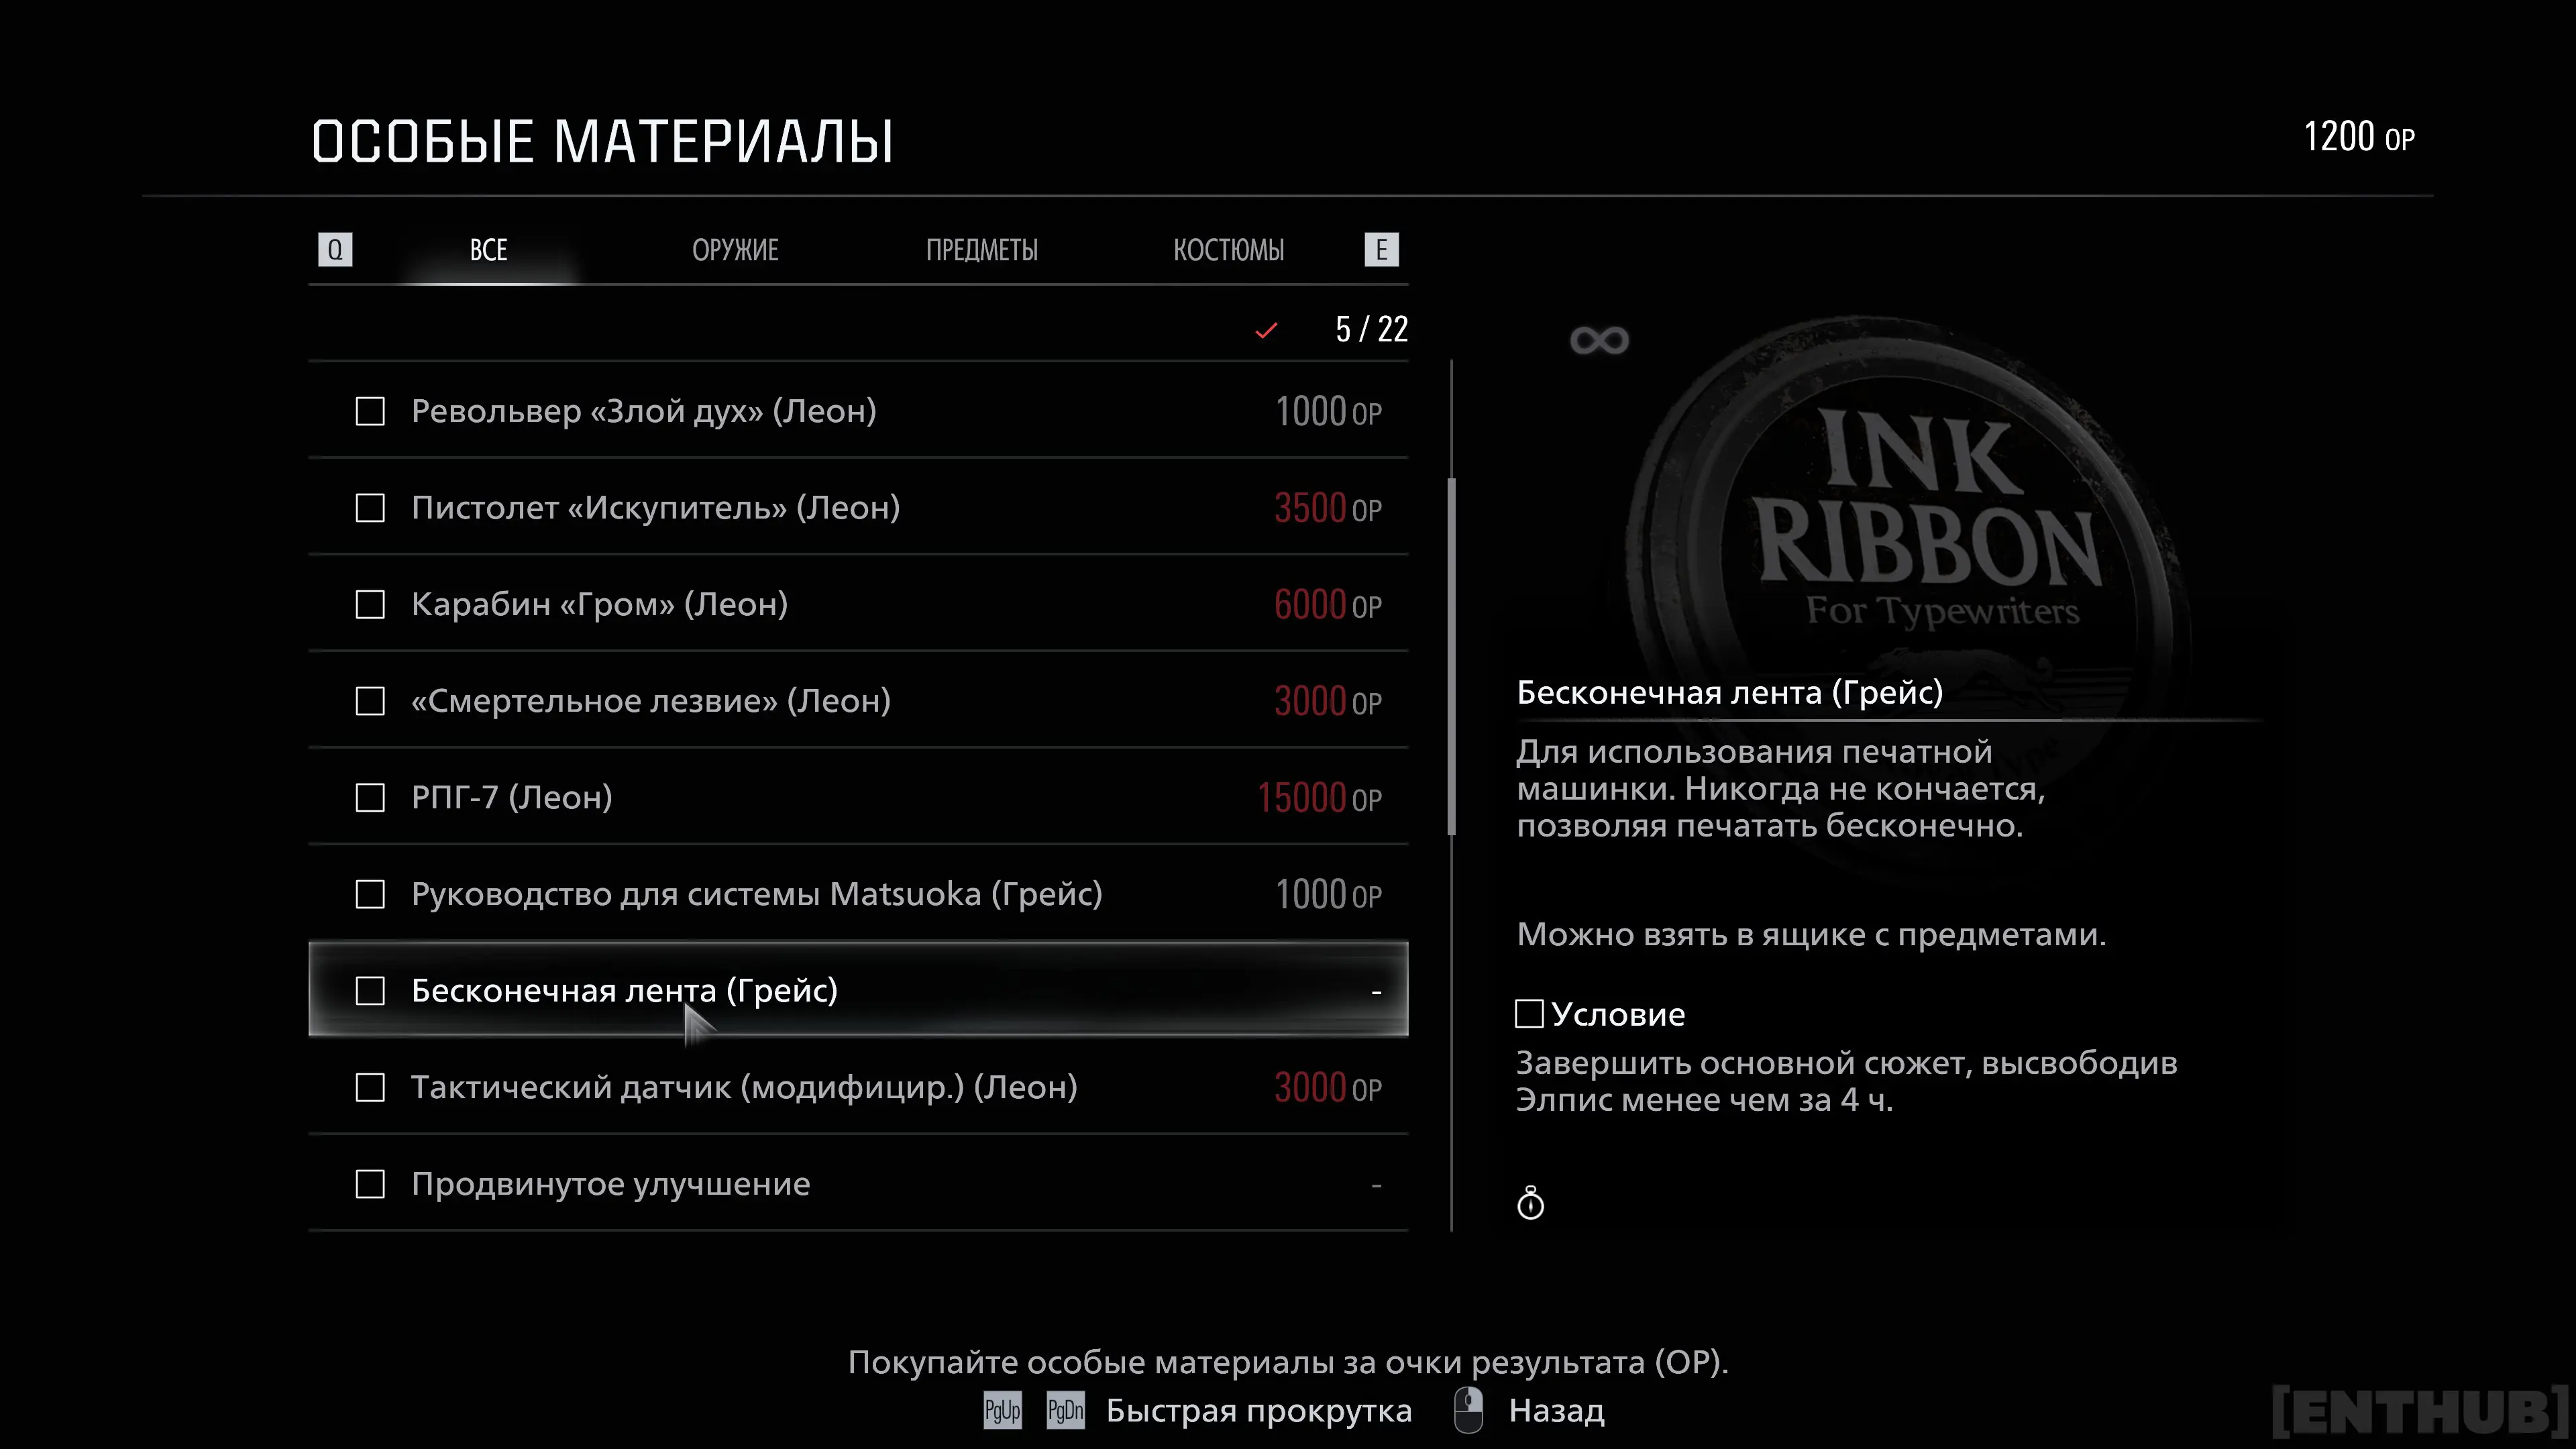The height and width of the screenshot is (1449, 2576).
Task: Select Карабин «Гром» (Леон) entry
Action: point(600,604)
